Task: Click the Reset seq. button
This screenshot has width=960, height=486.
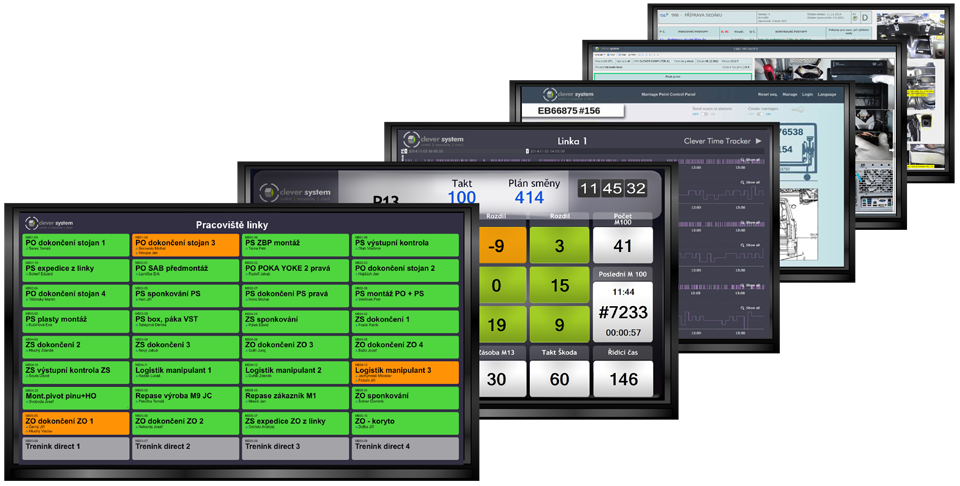Action: [768, 95]
